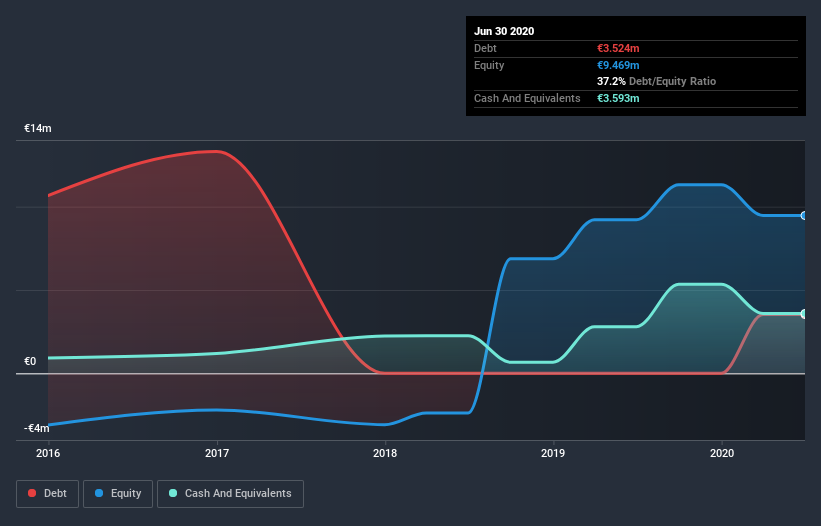This screenshot has height=526, width=821.
Task: Click the teal Cash And Equivalents legend dot
Action: (x=173, y=493)
